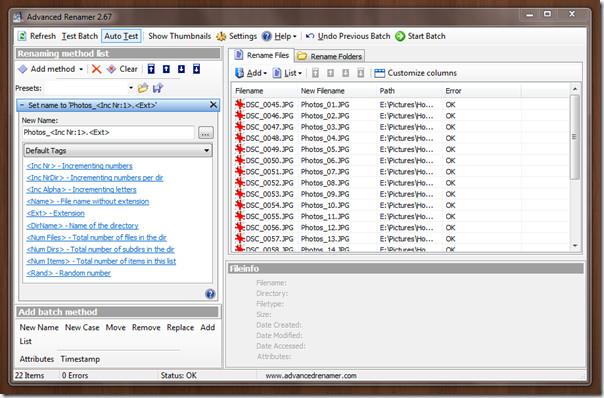Click the file list scroll down arrow
Screen dimensions: 604x398
pyautogui.click(x=575, y=246)
